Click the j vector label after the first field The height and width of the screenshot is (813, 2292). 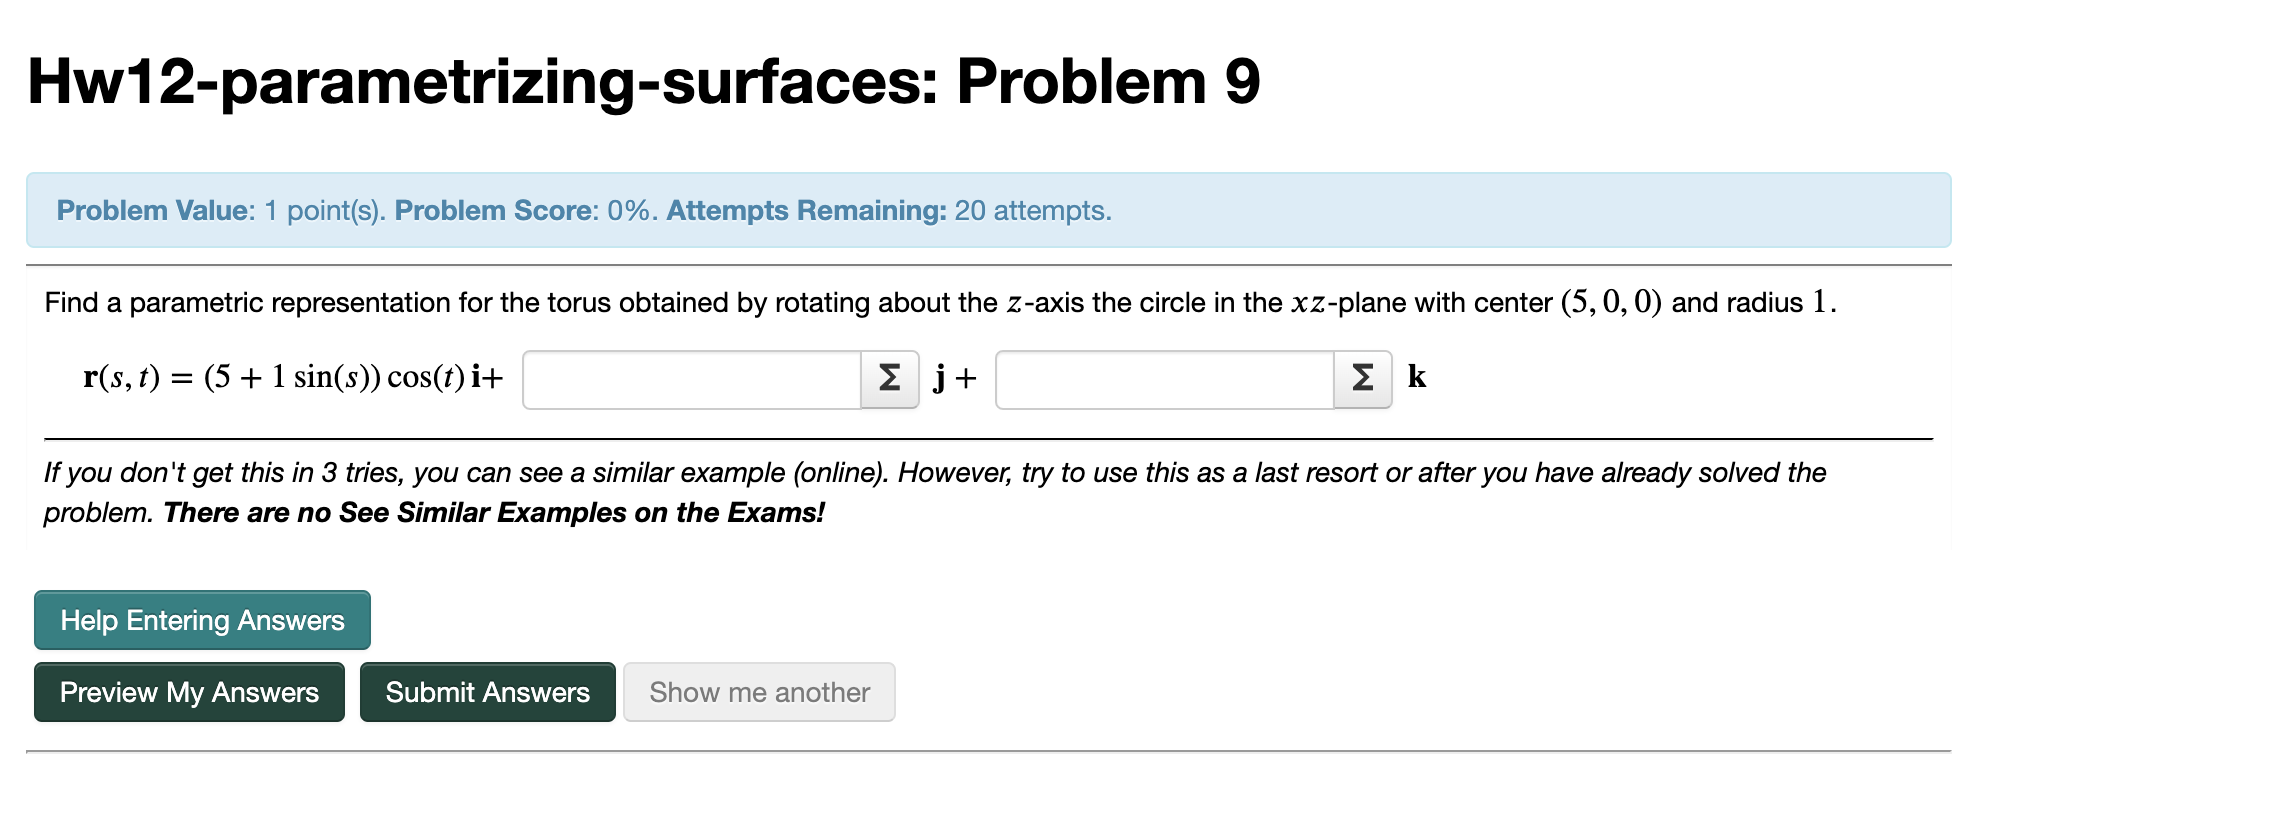tap(940, 378)
